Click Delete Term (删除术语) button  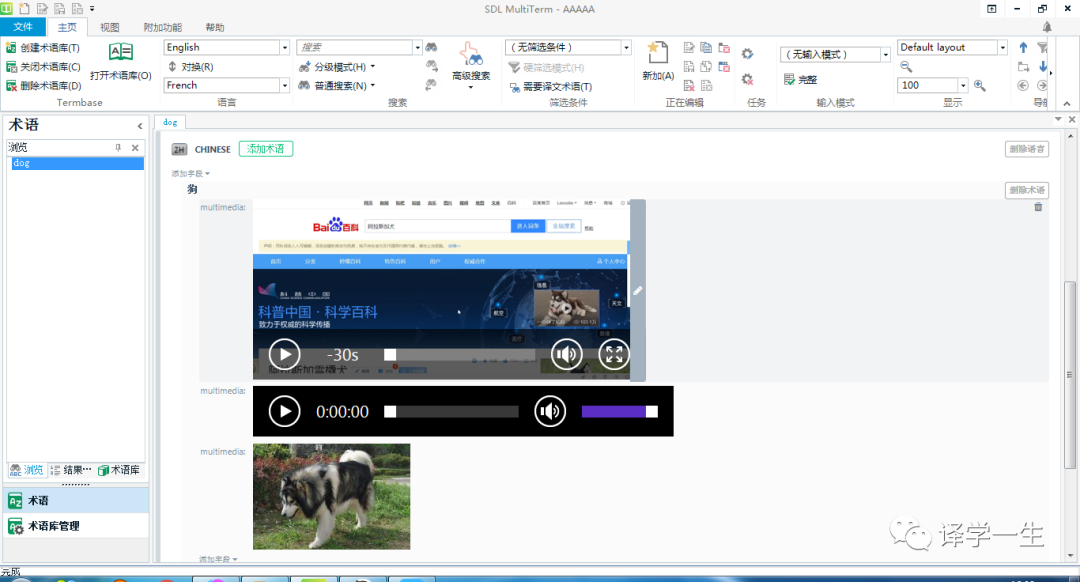click(x=1026, y=190)
